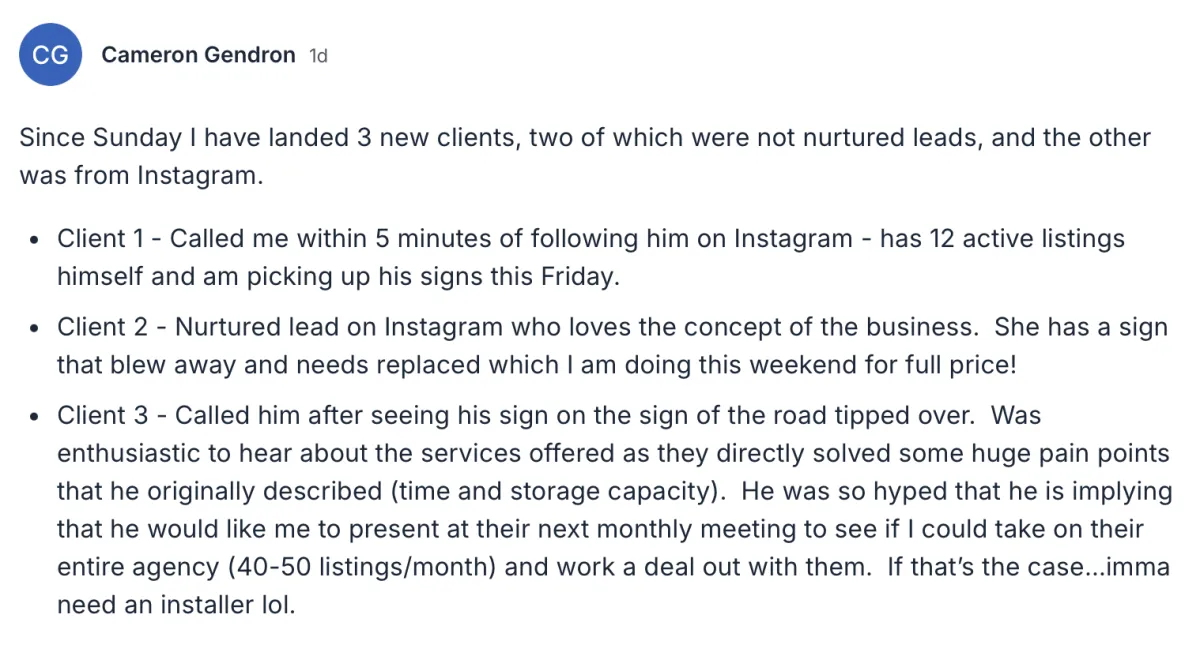Click the text 'need an installer lol.'

point(176,605)
